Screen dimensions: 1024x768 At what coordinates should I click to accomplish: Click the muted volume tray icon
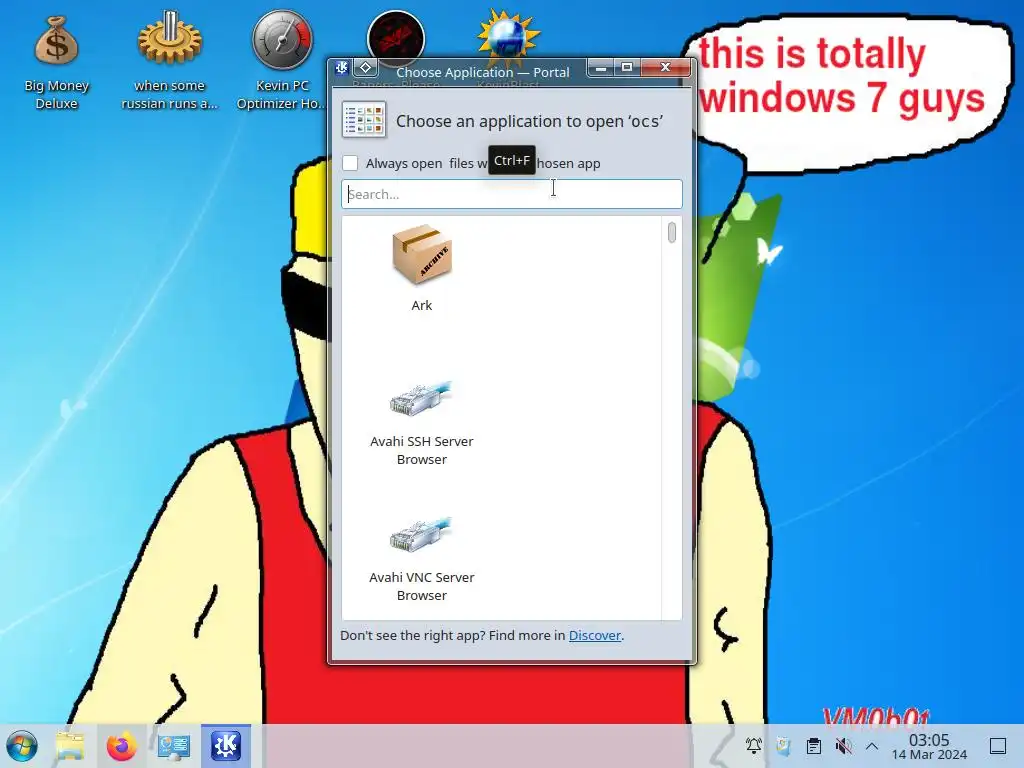click(x=843, y=746)
